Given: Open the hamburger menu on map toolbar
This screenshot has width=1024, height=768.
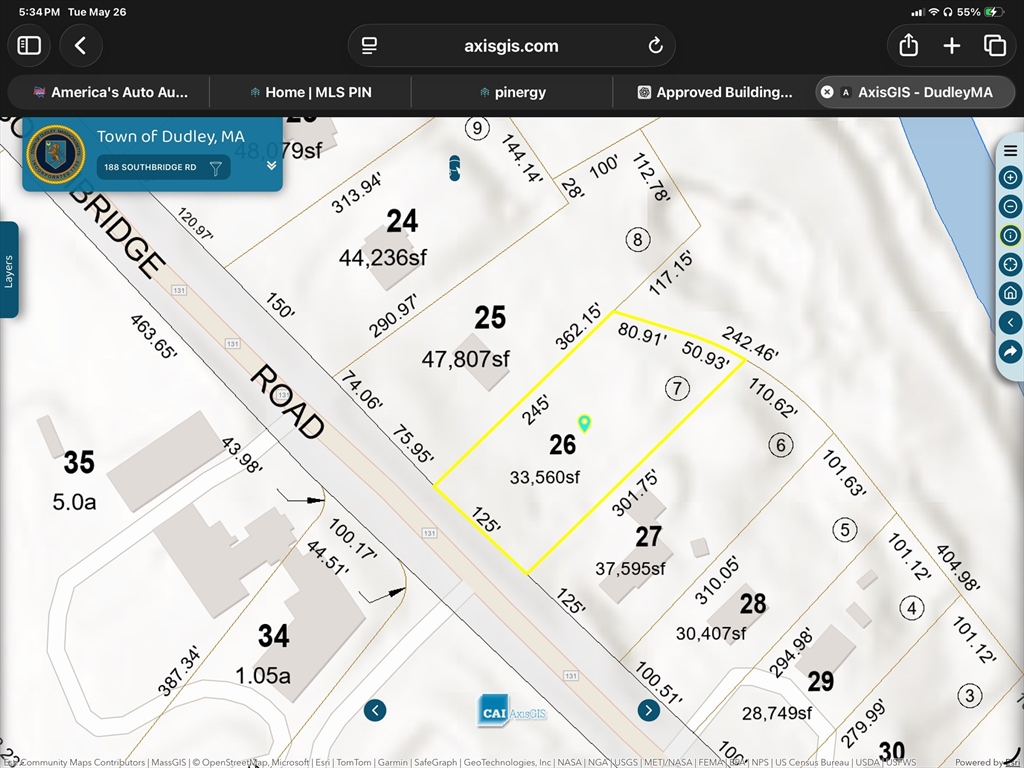Looking at the screenshot, I should (1010, 151).
